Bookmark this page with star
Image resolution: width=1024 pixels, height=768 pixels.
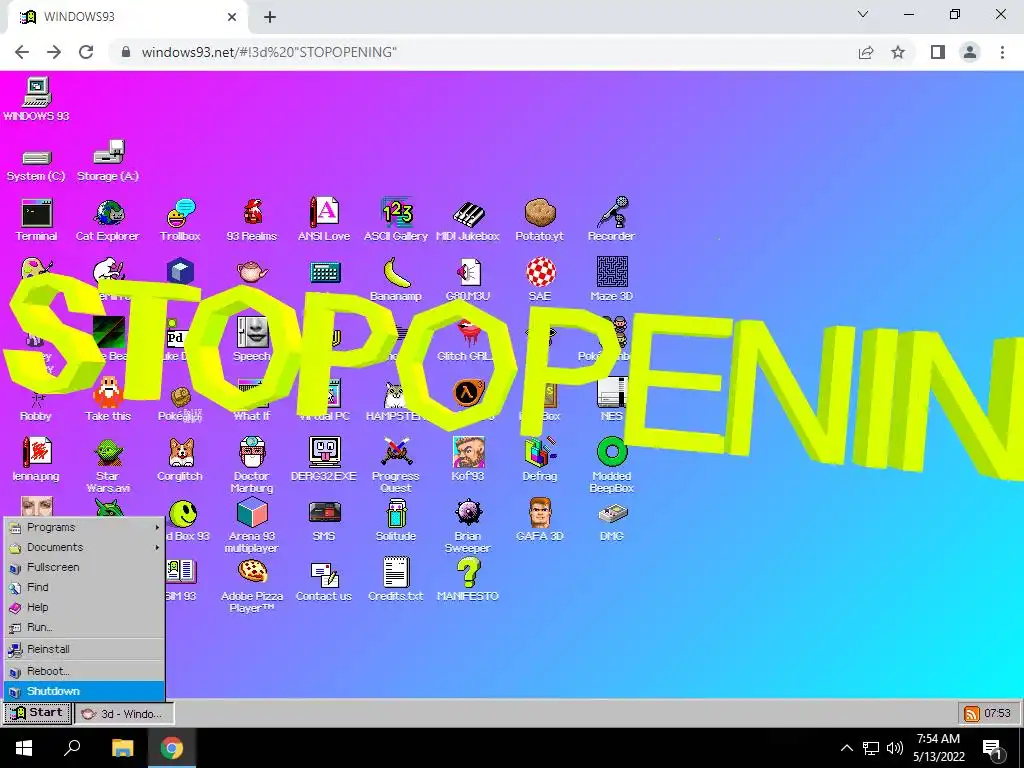(898, 52)
